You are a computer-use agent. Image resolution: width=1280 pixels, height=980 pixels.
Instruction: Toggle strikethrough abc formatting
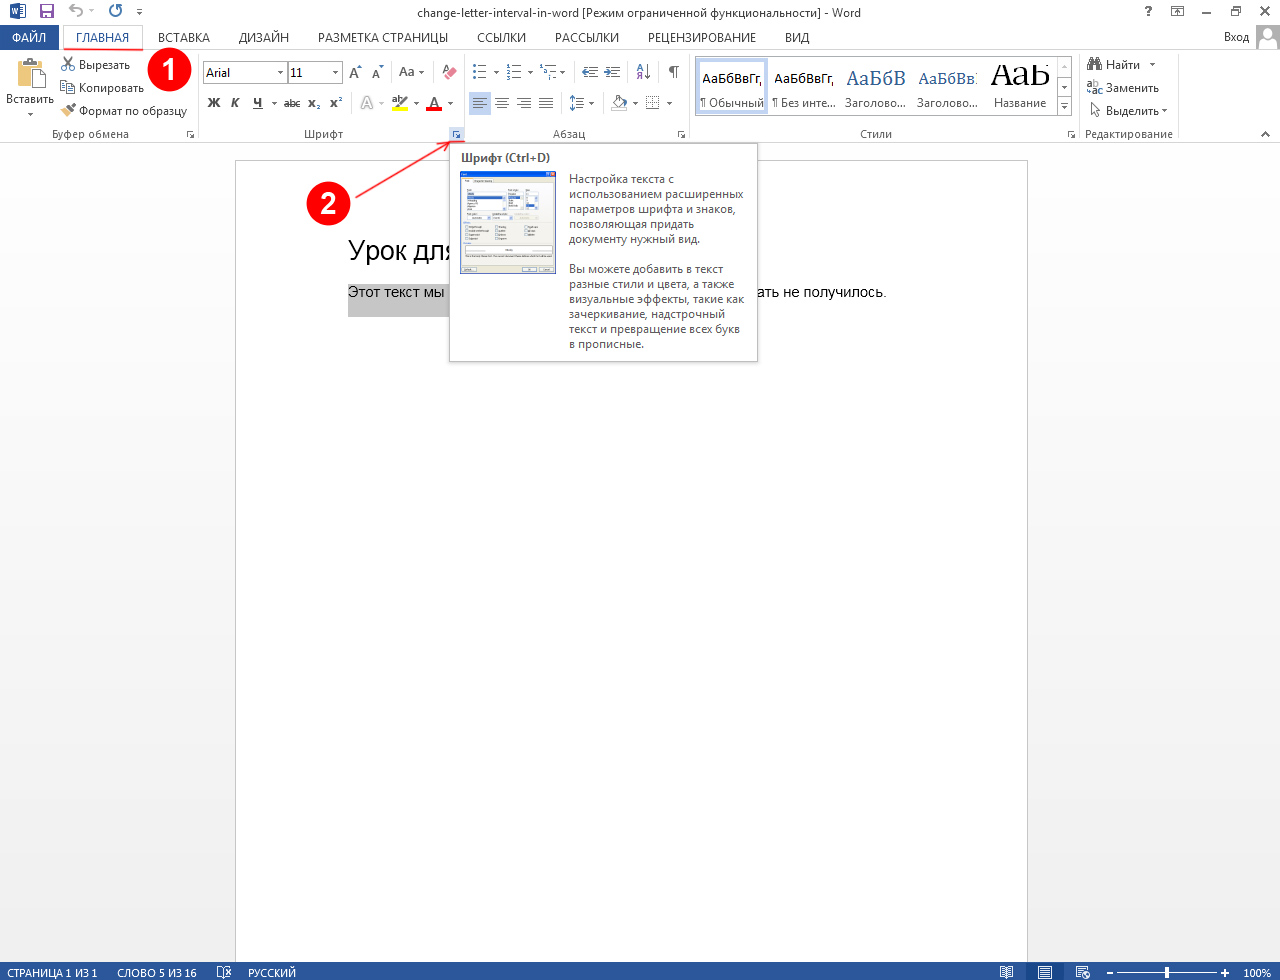tap(292, 103)
